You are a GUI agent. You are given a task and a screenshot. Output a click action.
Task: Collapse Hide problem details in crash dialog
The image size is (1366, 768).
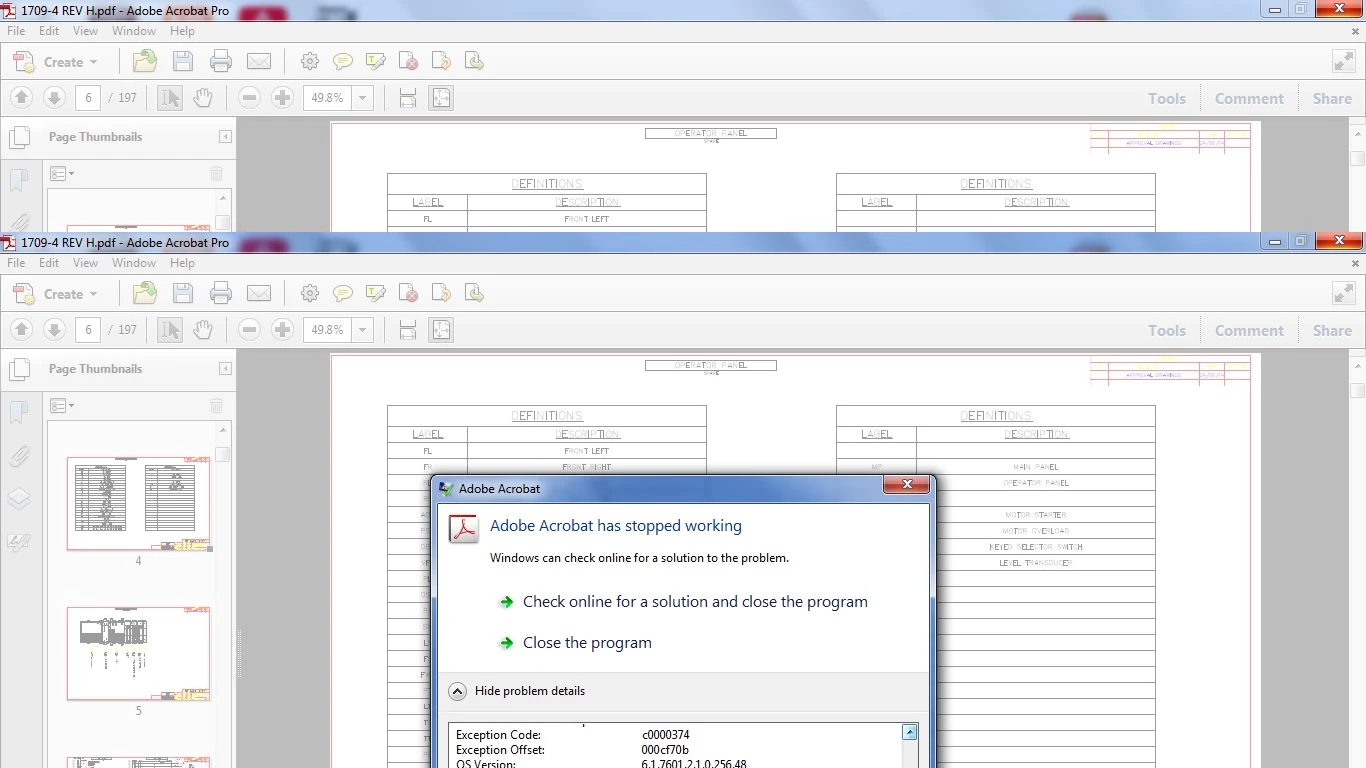pyautogui.click(x=516, y=691)
